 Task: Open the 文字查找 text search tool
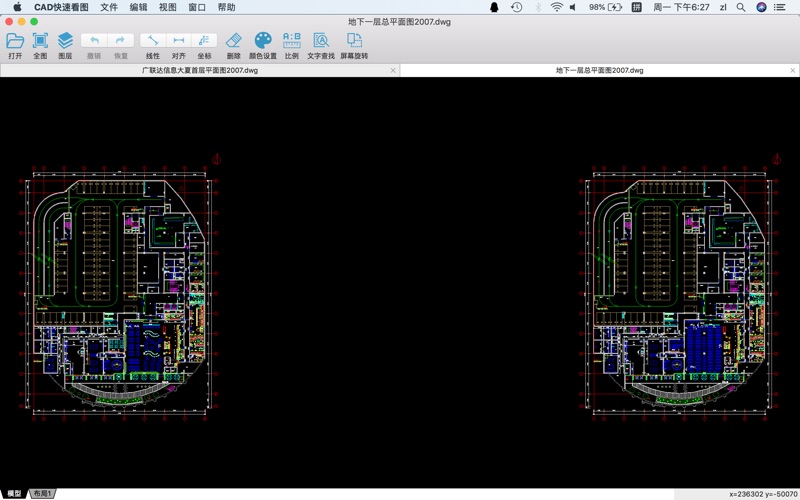[x=321, y=41]
